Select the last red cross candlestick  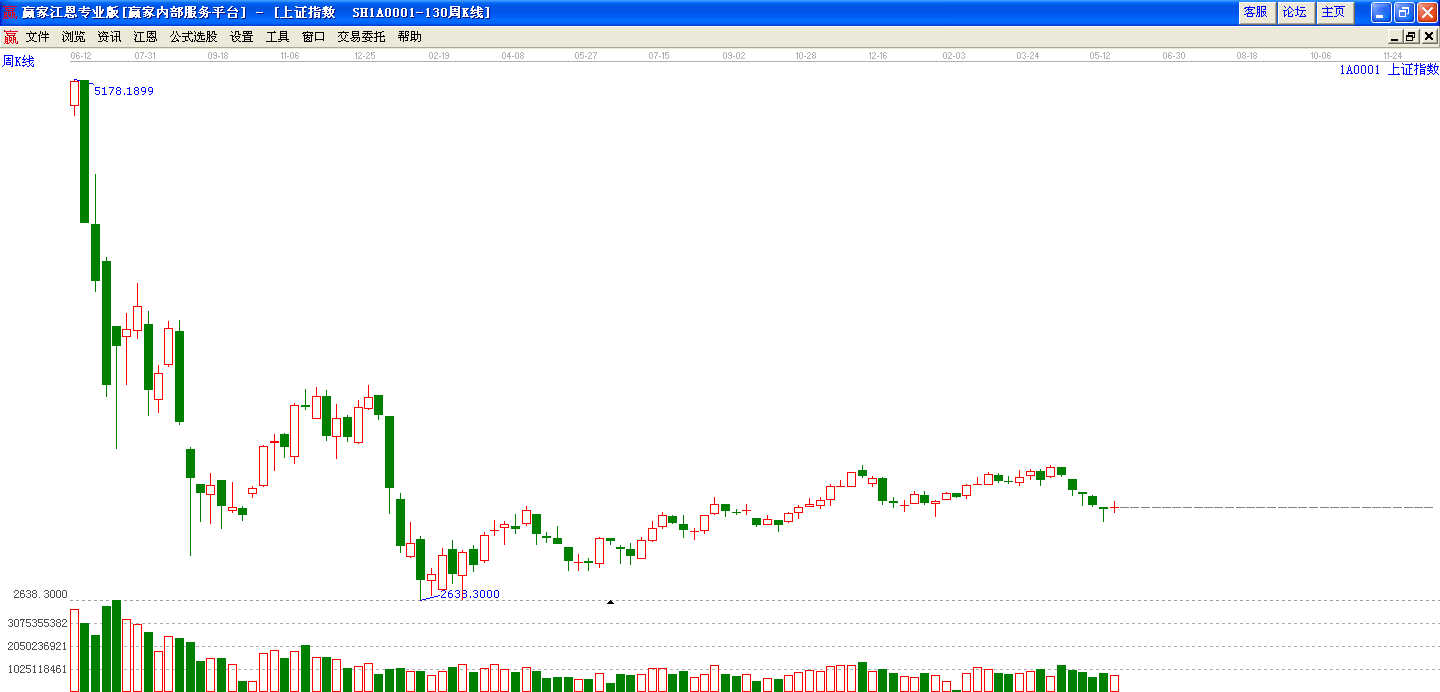(x=1114, y=507)
